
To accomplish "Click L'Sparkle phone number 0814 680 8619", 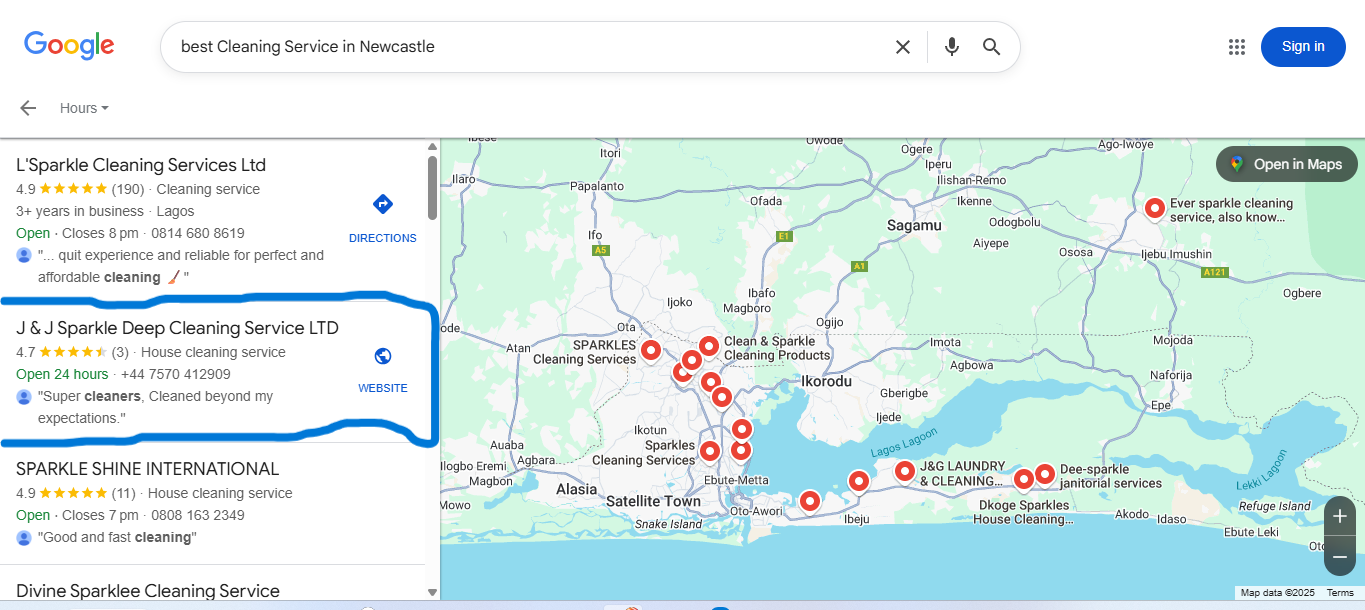I will pyautogui.click(x=198, y=233).
